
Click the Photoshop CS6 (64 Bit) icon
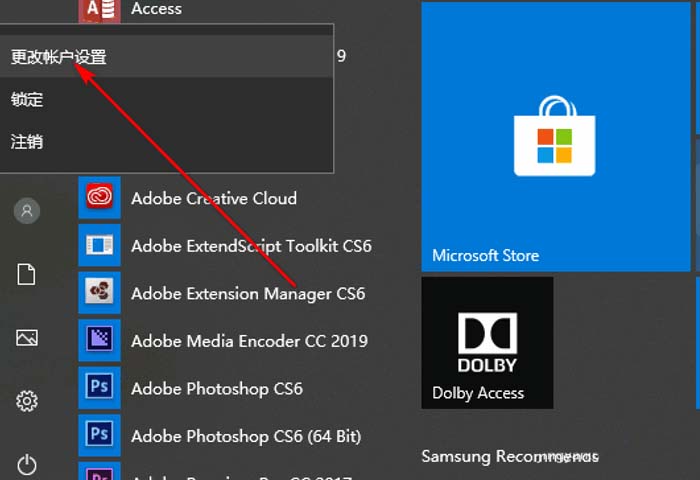99,435
